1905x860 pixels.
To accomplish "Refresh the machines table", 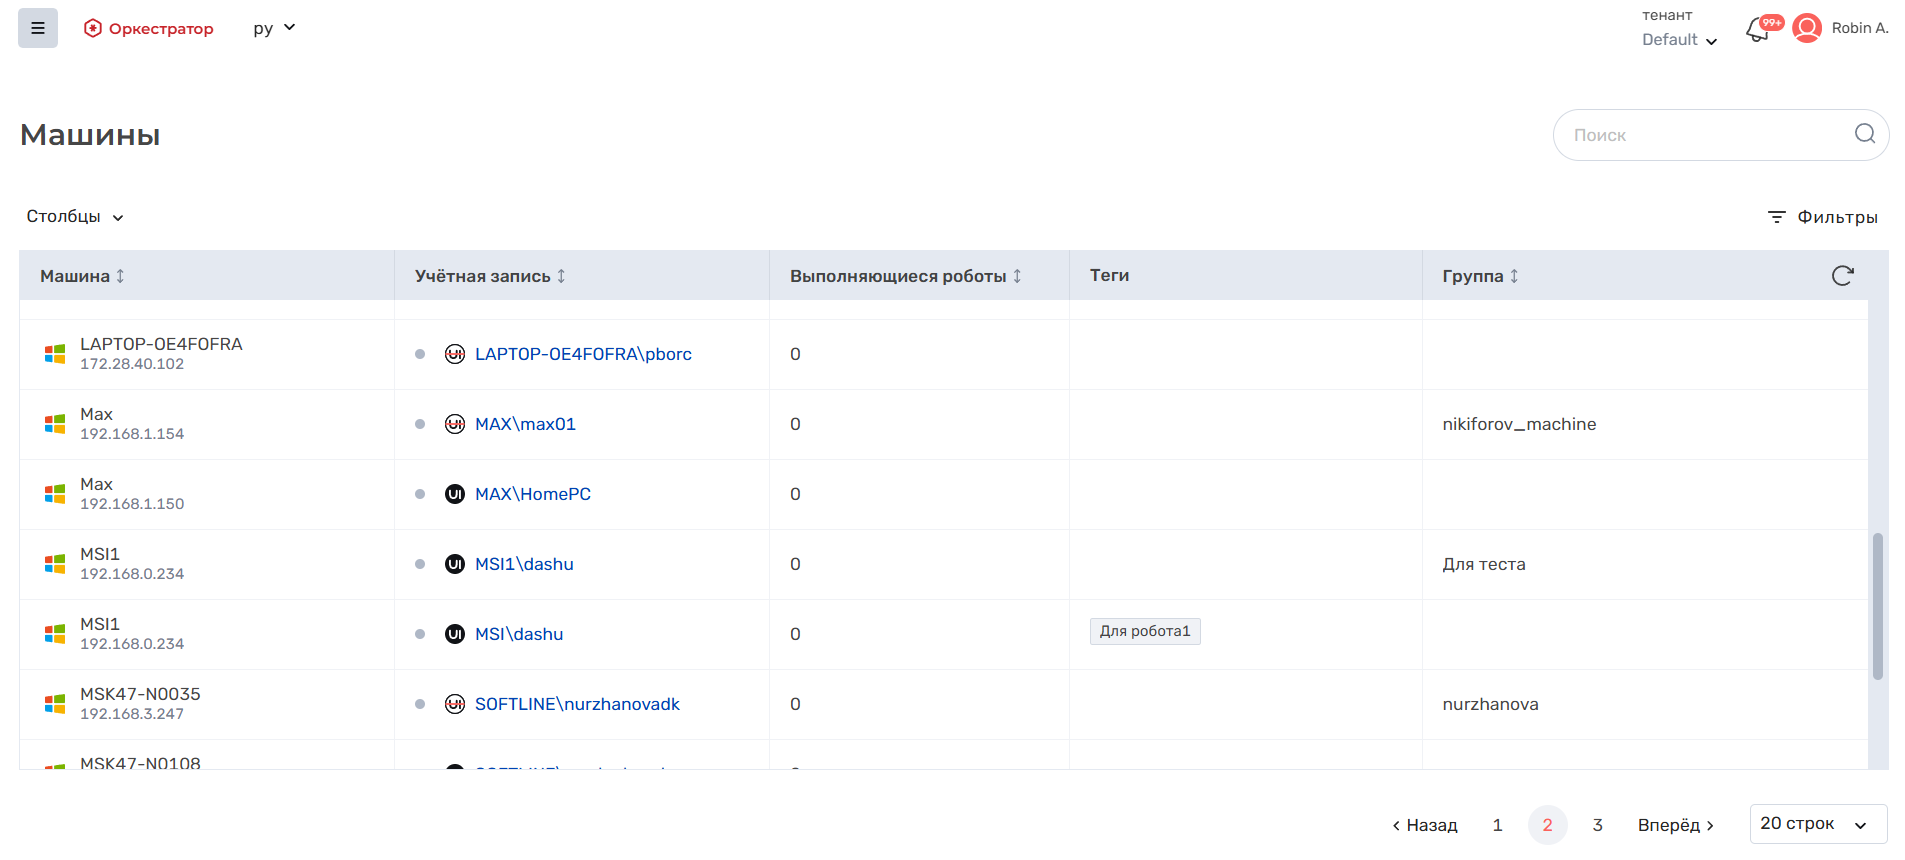I will coord(1842,276).
